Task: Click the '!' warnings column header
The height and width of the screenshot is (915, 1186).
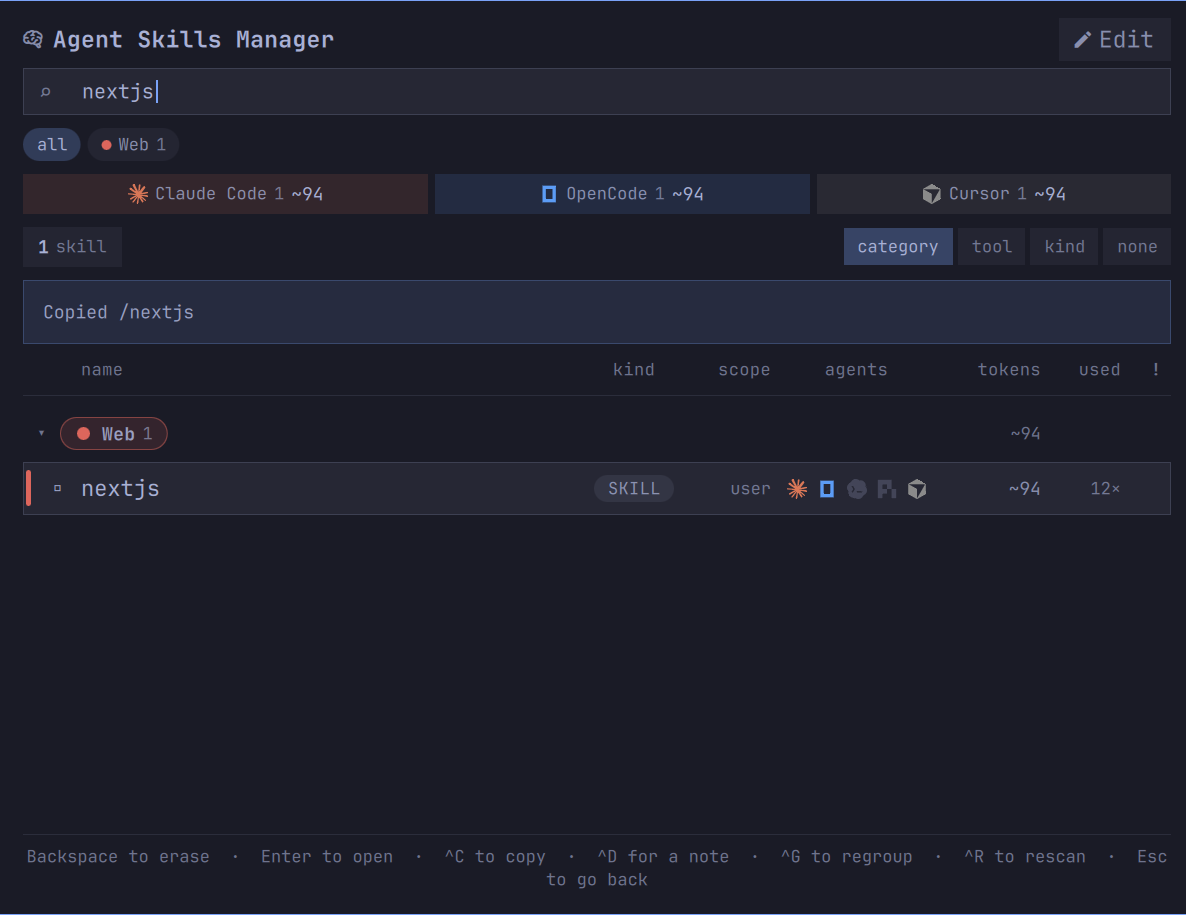Action: click(x=1155, y=369)
